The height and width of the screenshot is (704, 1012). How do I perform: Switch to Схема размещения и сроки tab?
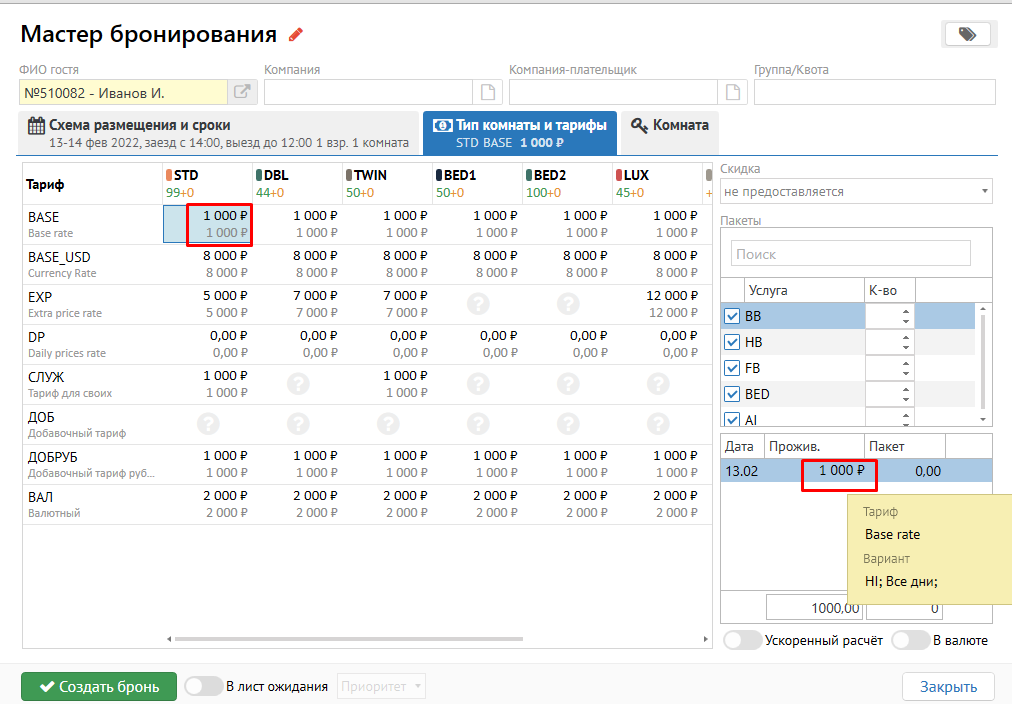(x=218, y=133)
